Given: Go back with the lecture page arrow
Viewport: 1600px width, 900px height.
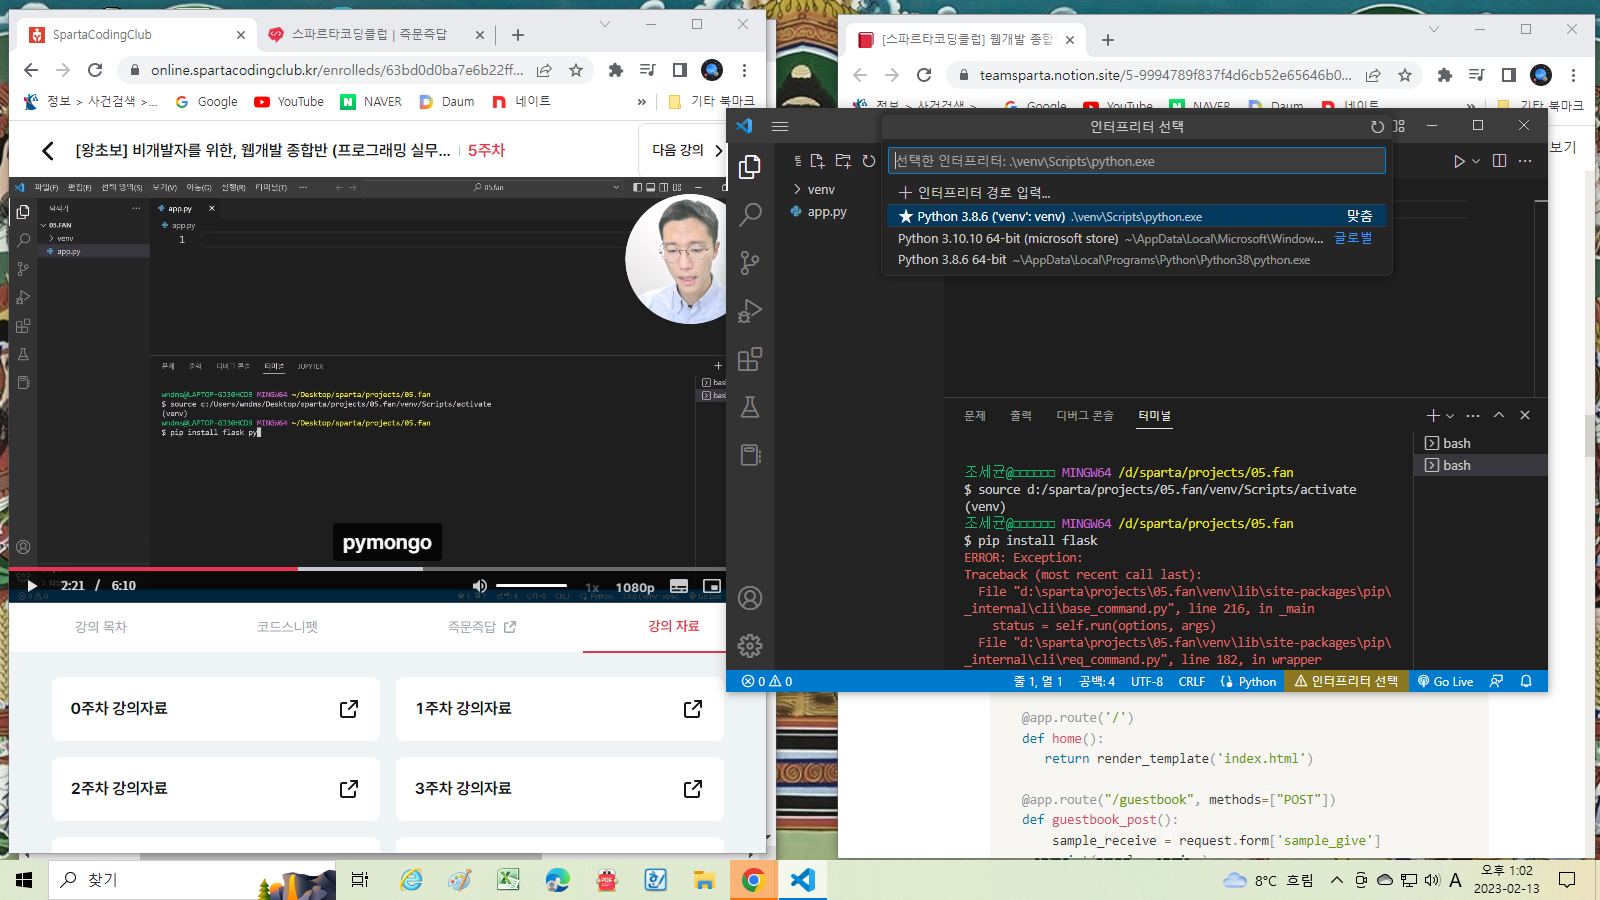Looking at the screenshot, I should [x=47, y=150].
